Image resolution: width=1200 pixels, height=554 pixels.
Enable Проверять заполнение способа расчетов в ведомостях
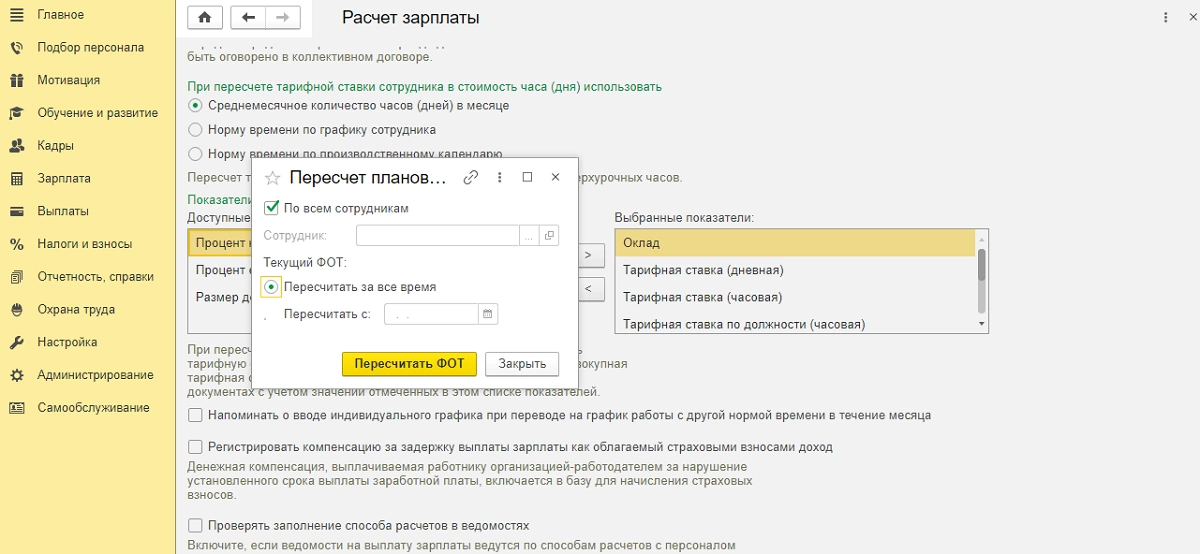click(x=196, y=525)
